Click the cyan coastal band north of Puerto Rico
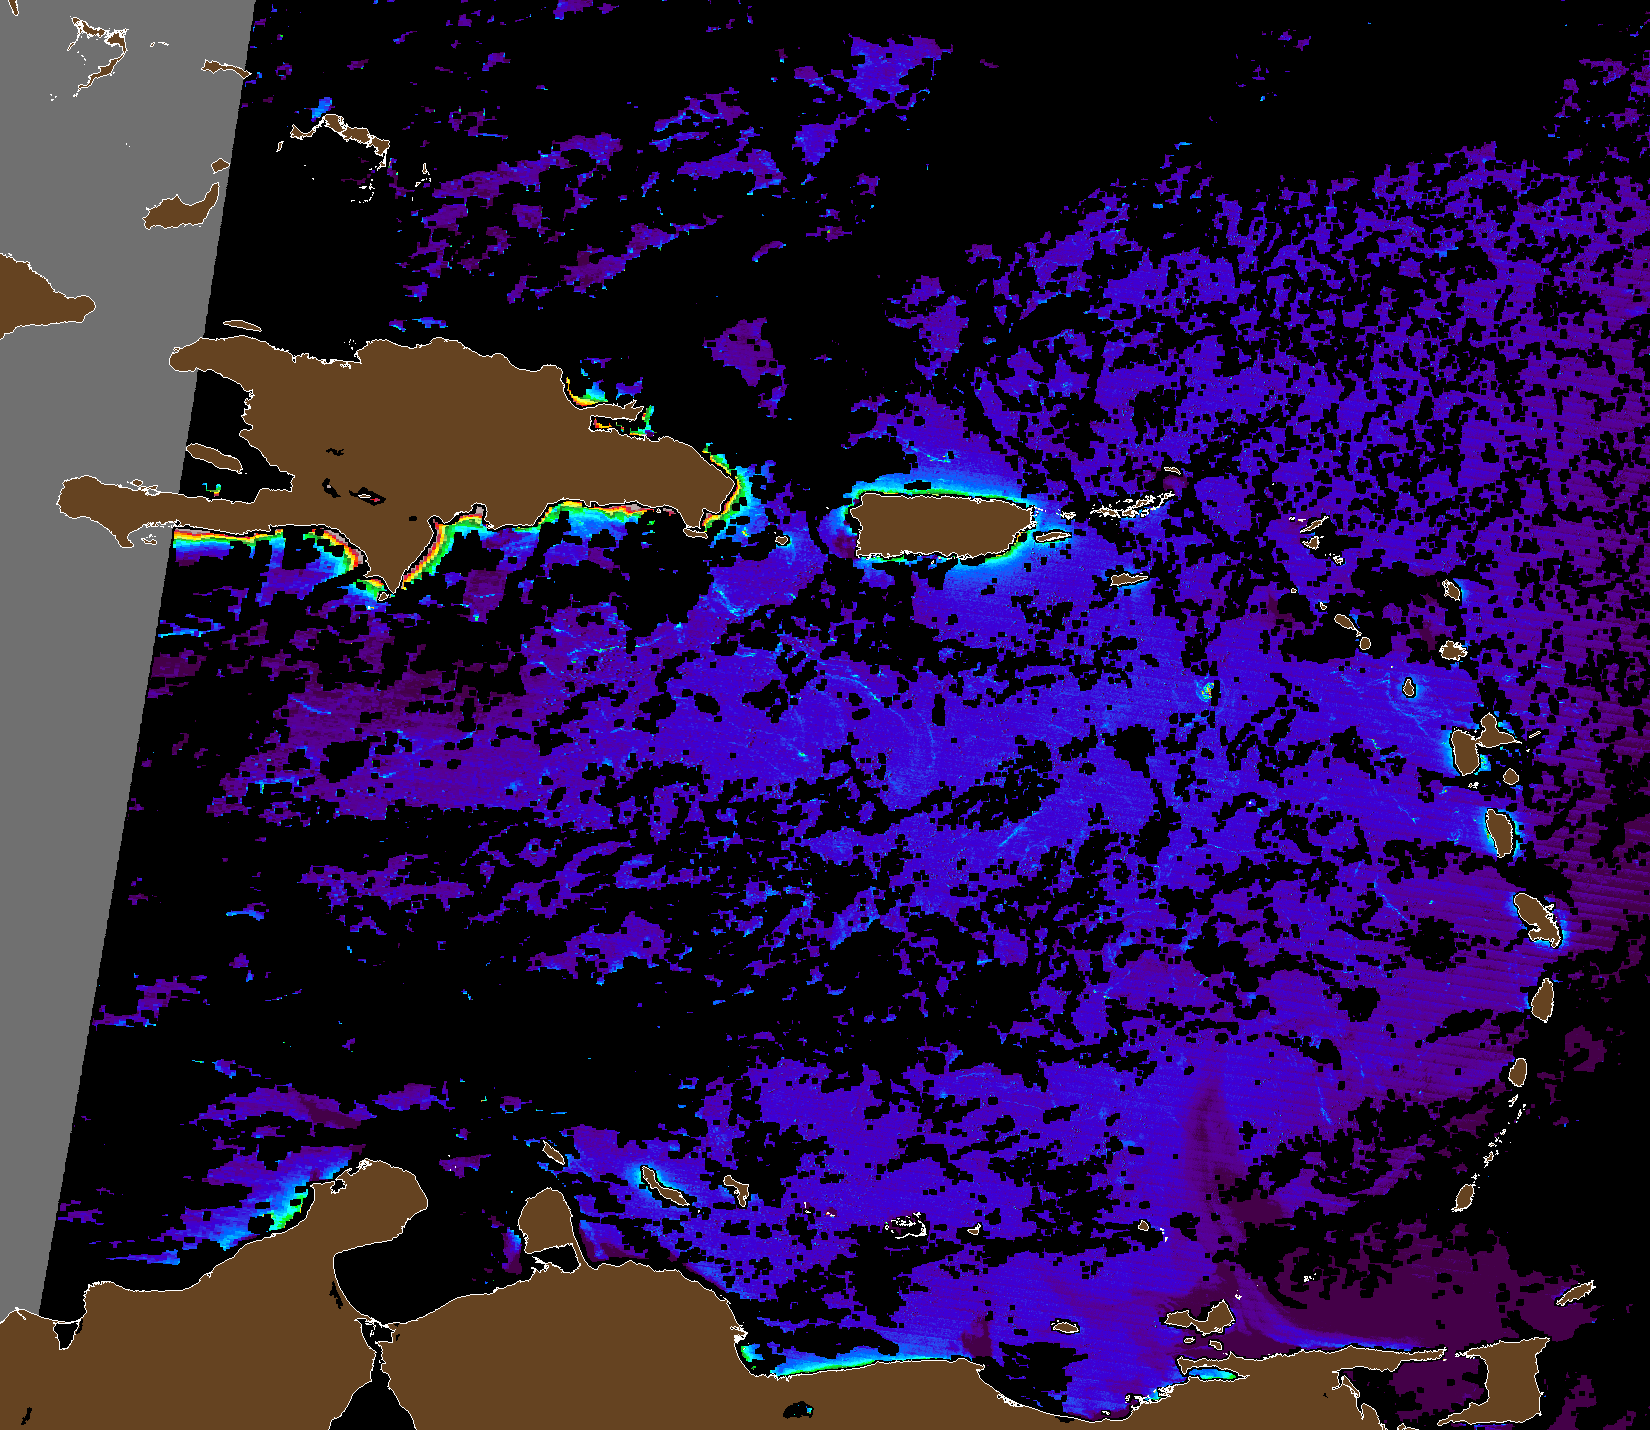This screenshot has height=1430, width=1650. (x=940, y=490)
